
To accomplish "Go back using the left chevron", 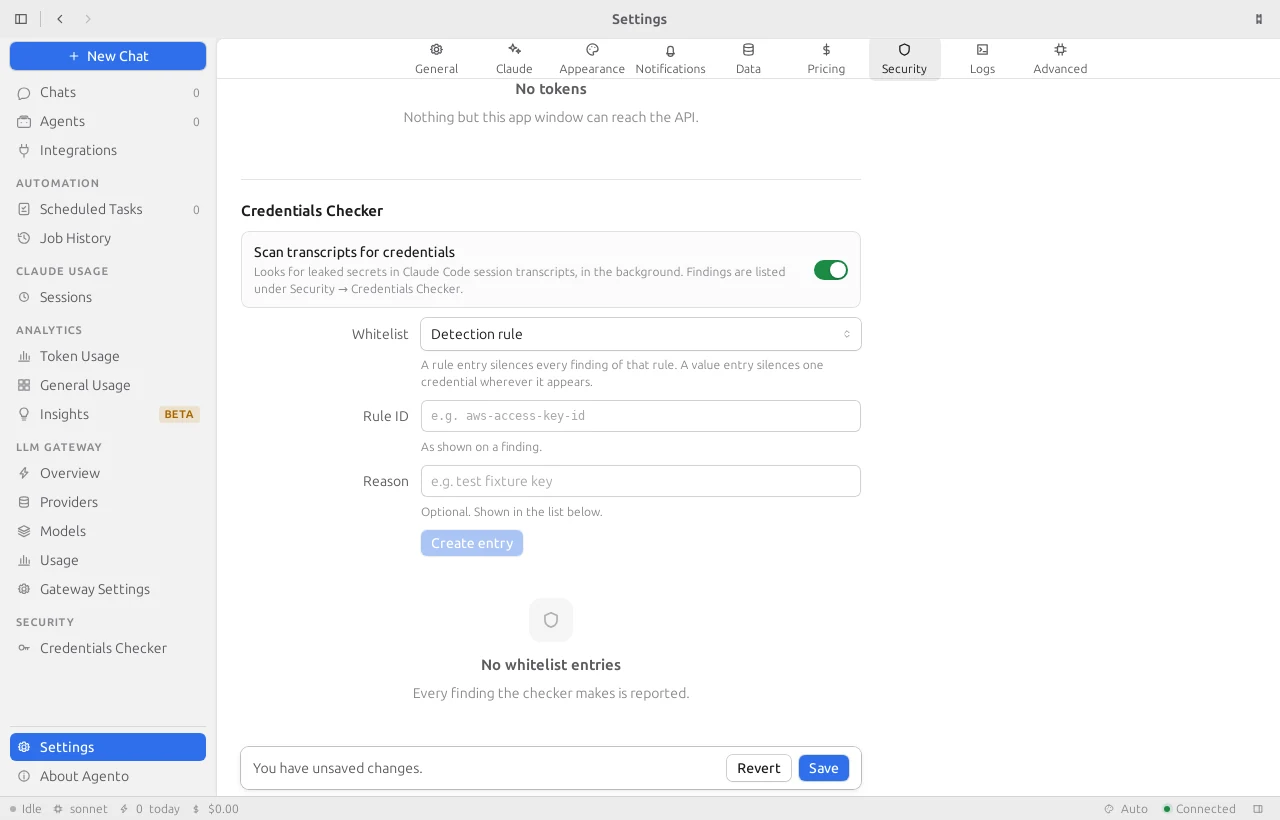I will tap(60, 19).
